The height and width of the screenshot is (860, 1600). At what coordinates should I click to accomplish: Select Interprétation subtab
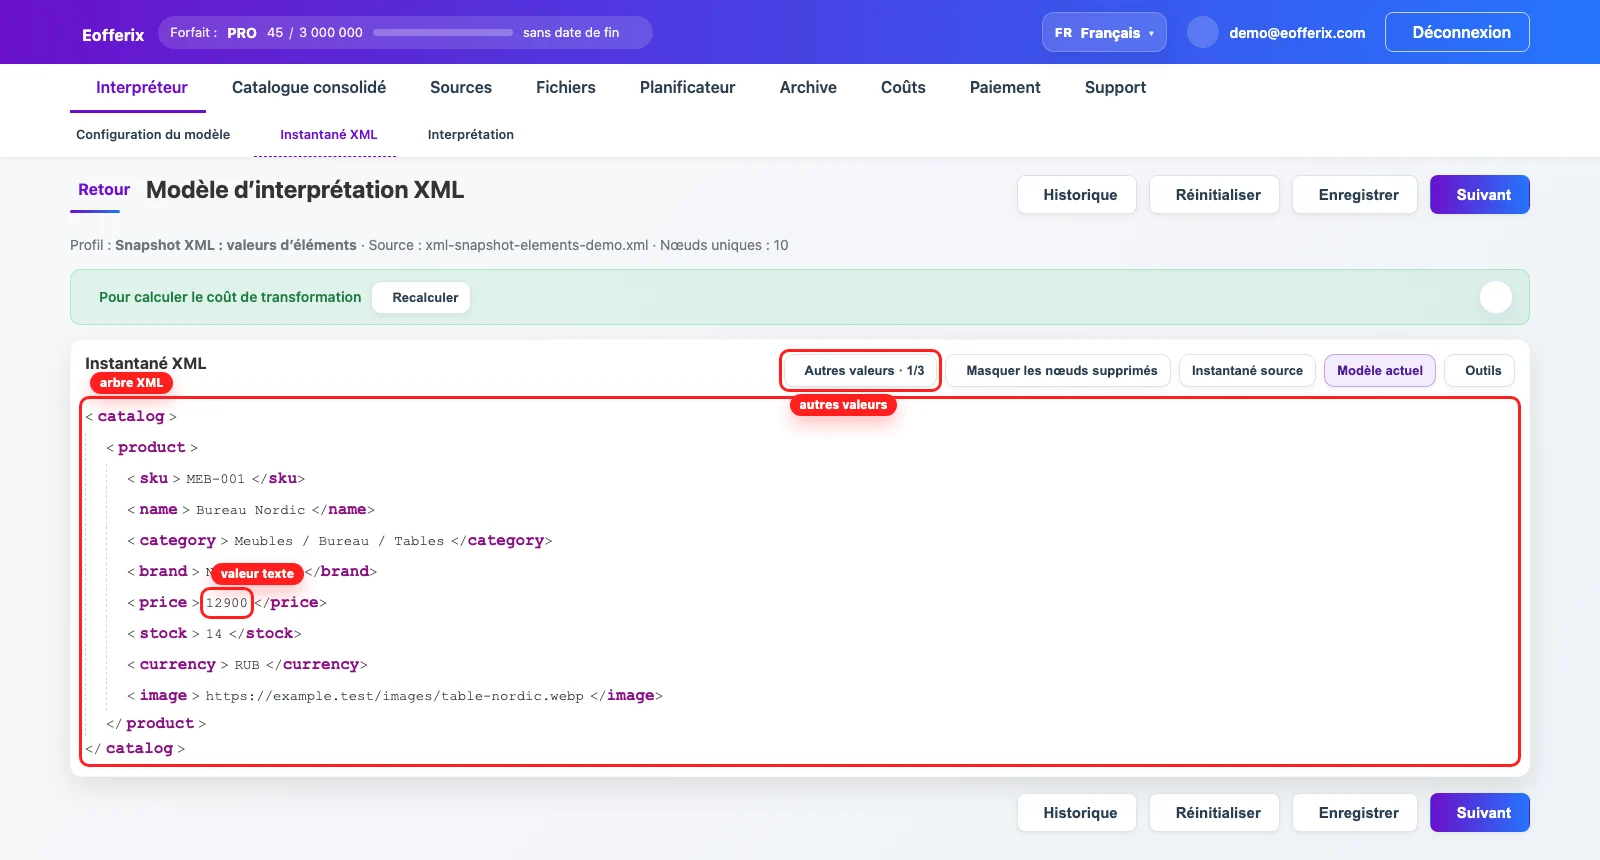(471, 134)
